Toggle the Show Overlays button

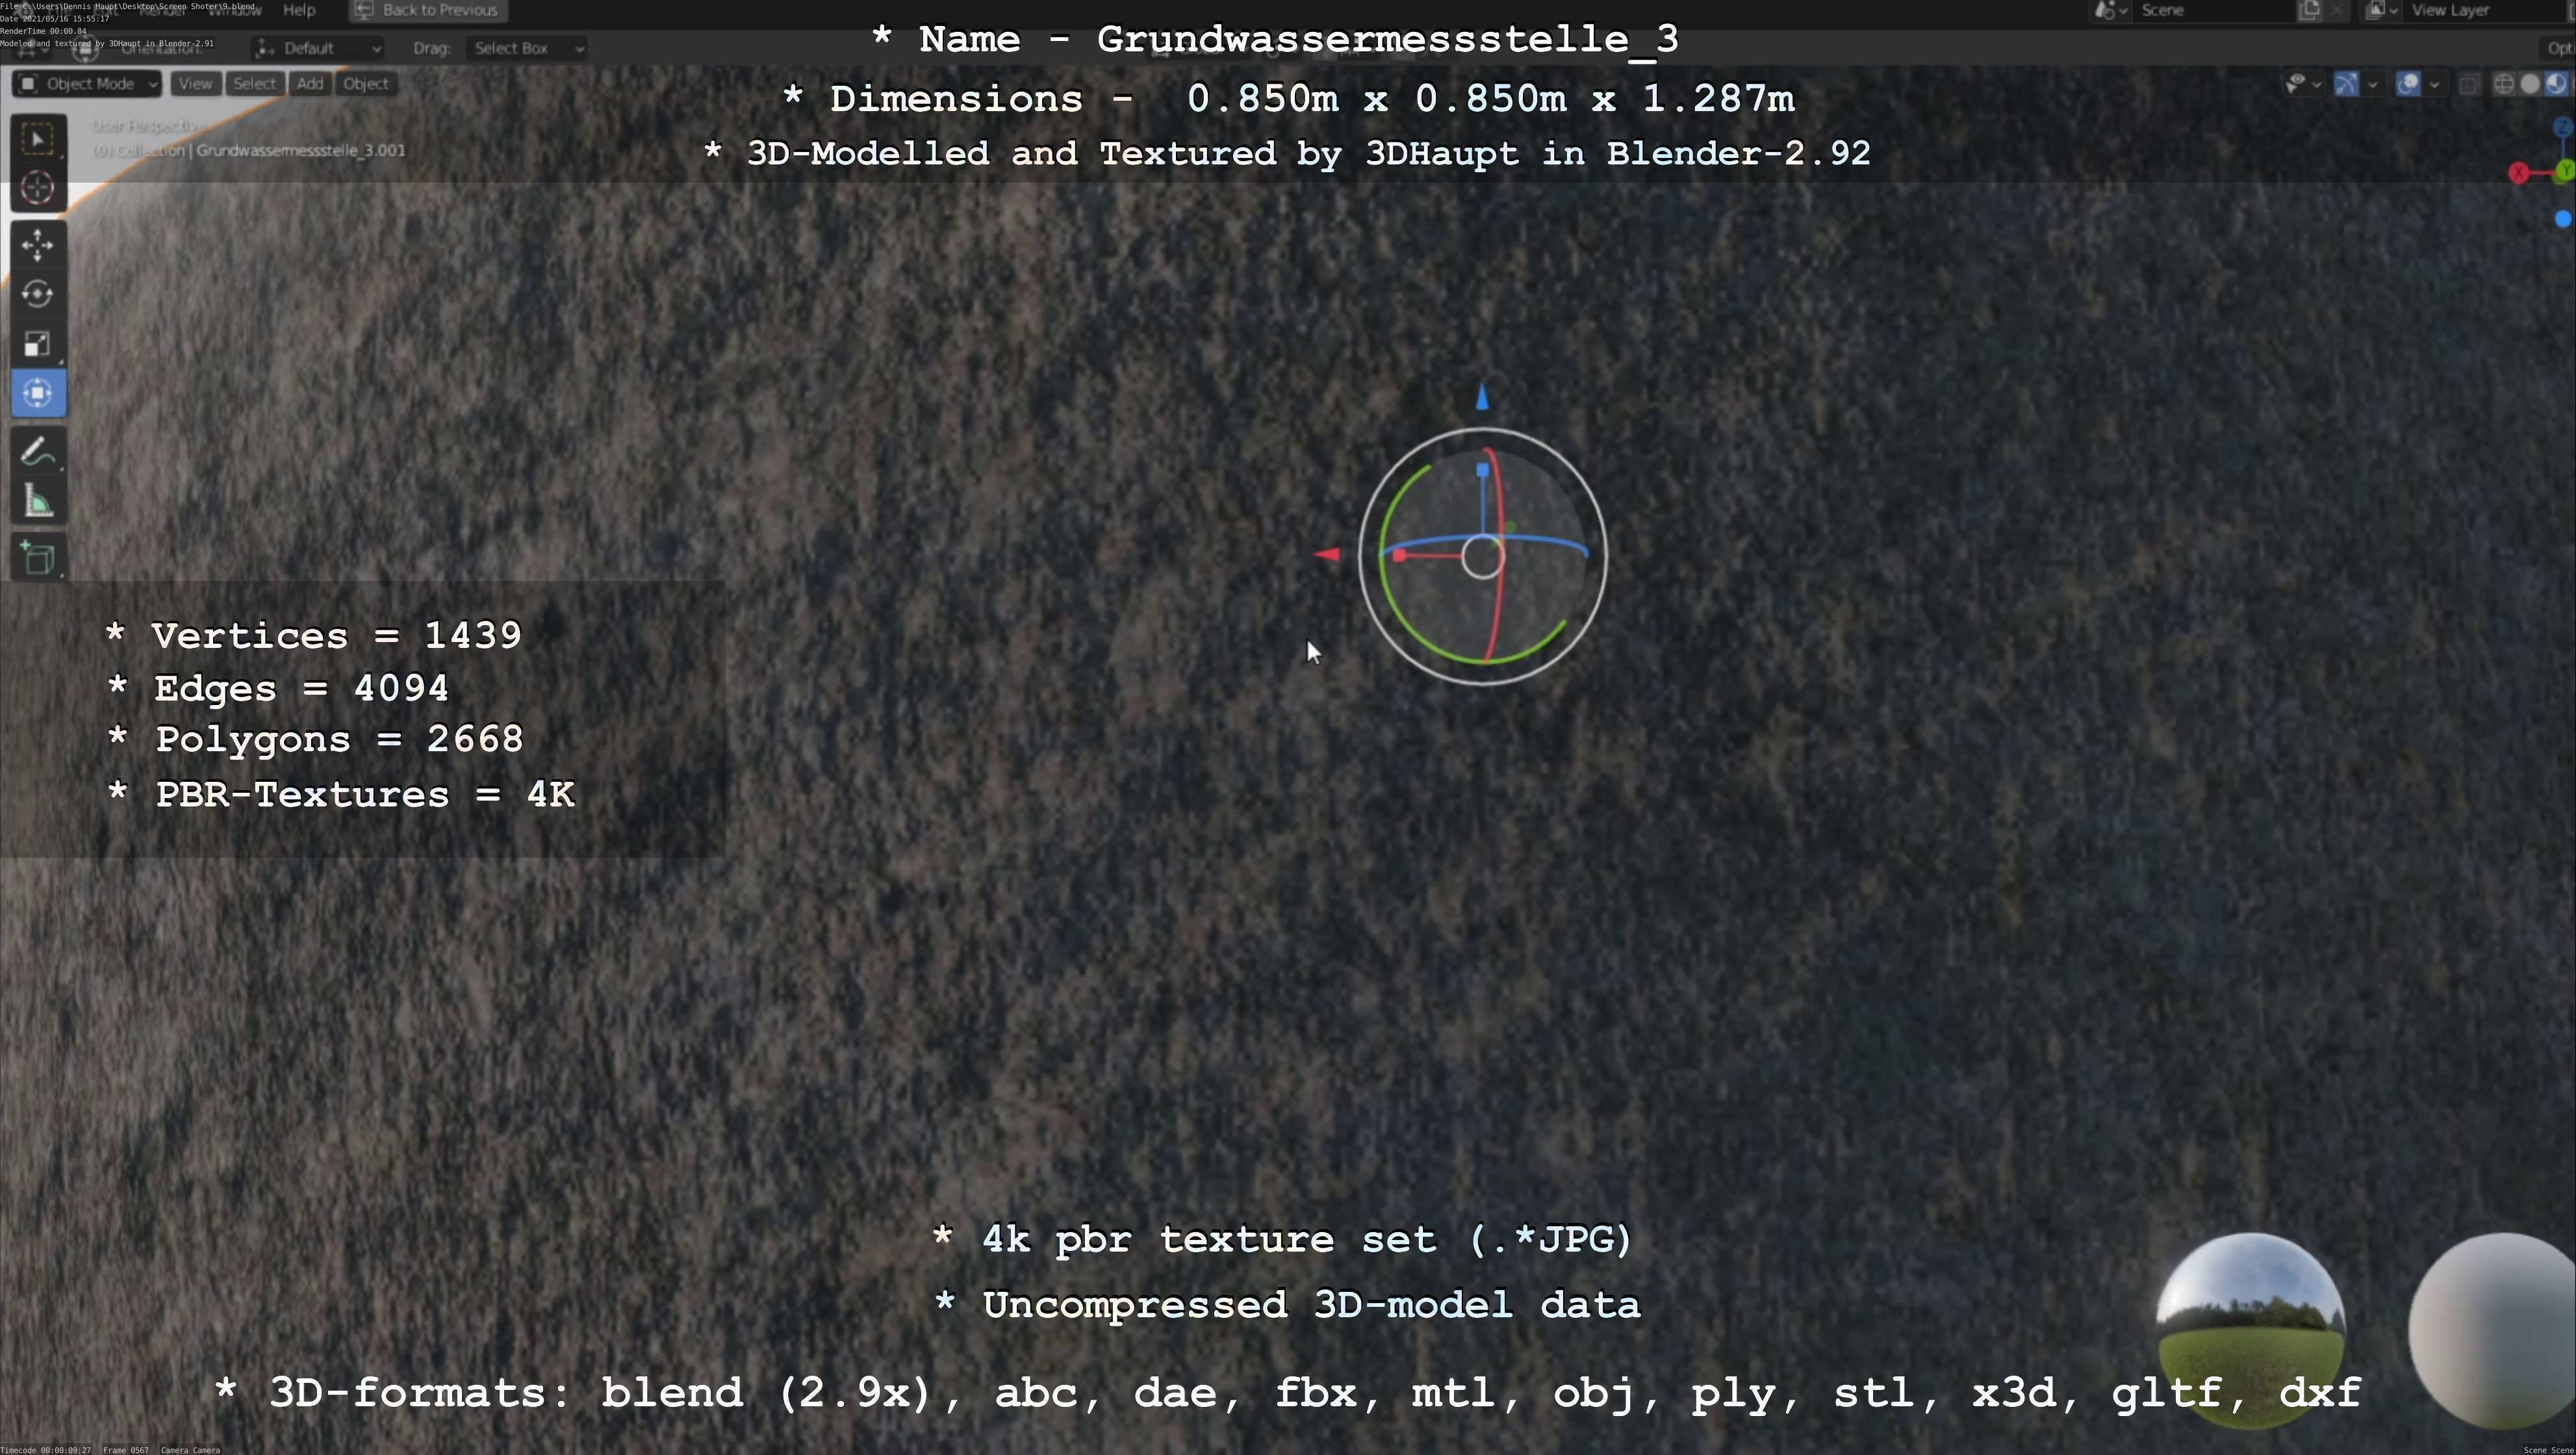point(2408,84)
